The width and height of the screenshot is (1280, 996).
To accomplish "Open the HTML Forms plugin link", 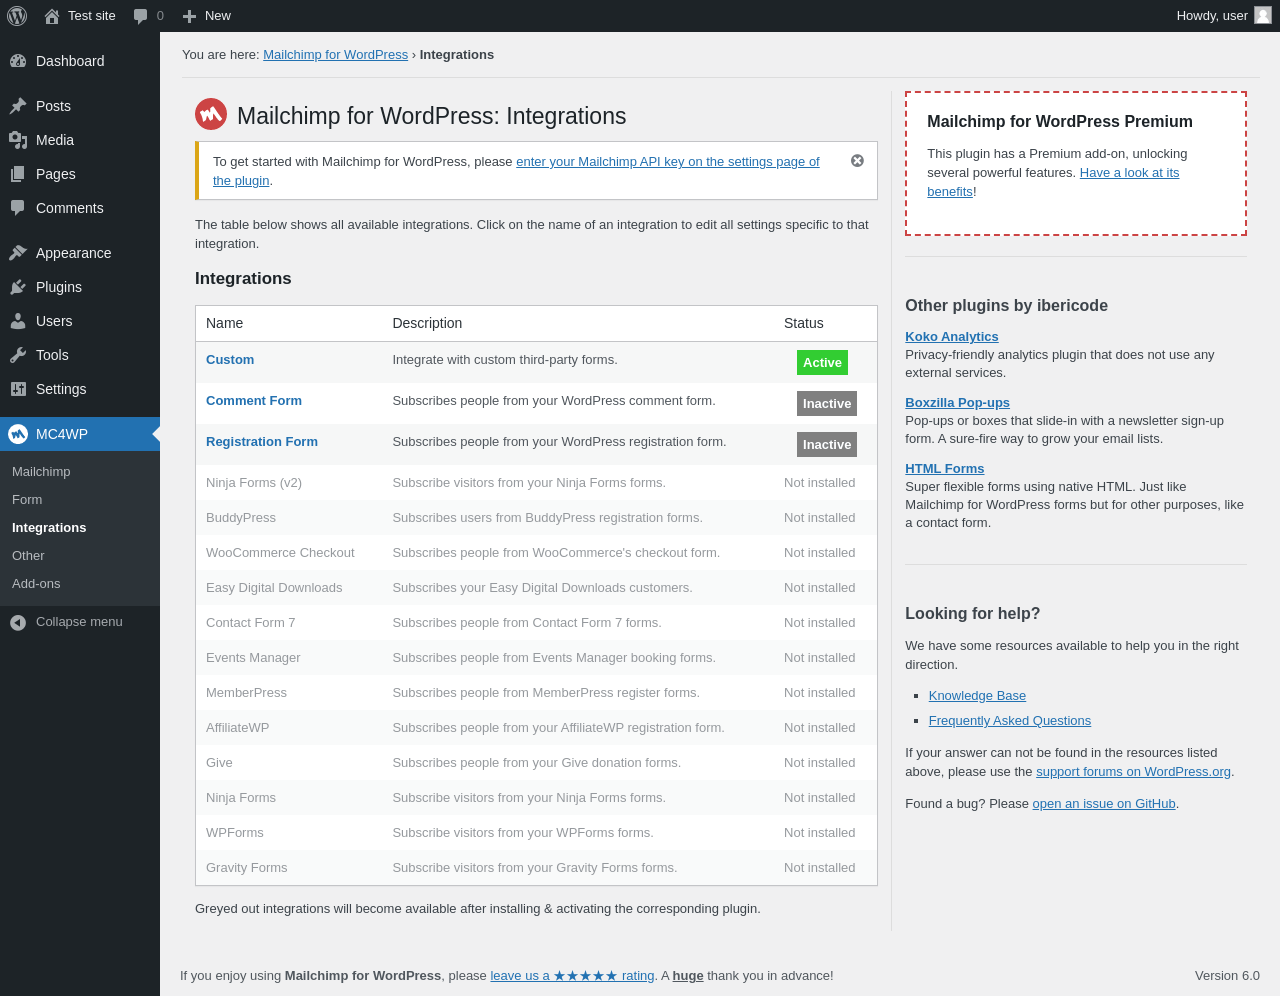I will [x=945, y=469].
